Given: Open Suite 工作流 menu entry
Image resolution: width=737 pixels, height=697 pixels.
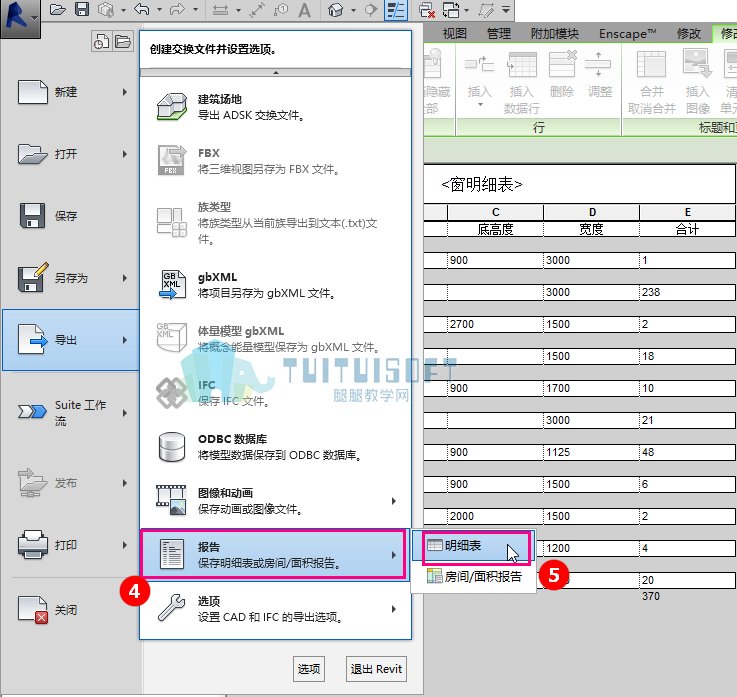Looking at the screenshot, I should click(71, 412).
